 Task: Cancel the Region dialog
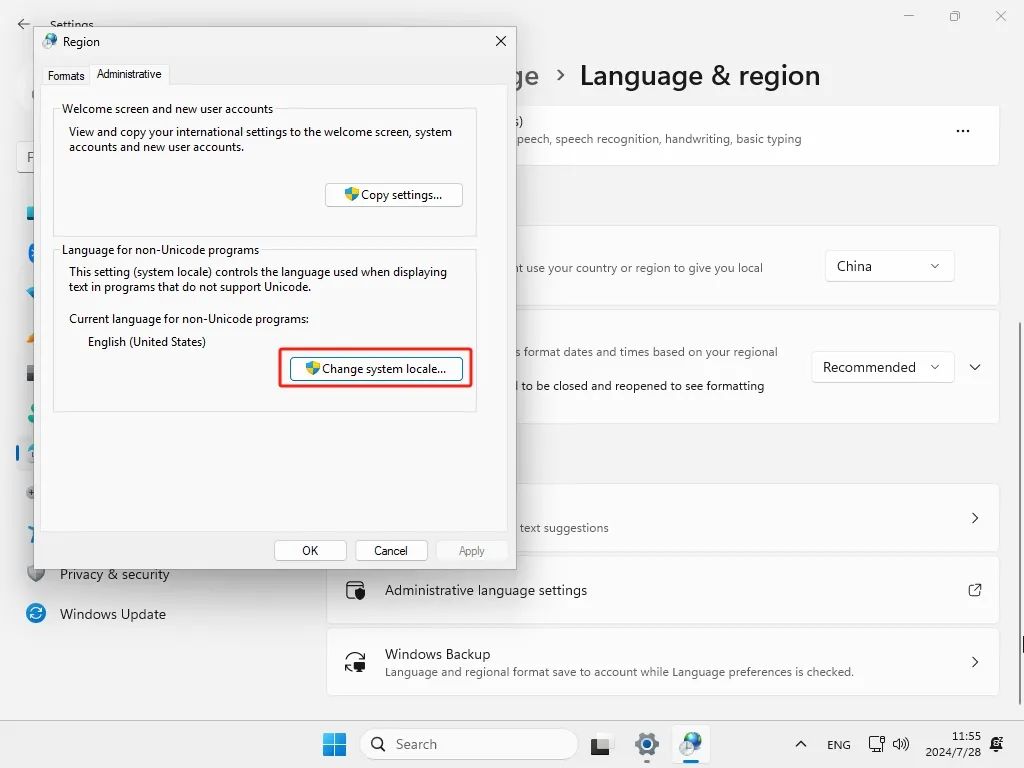click(x=391, y=551)
